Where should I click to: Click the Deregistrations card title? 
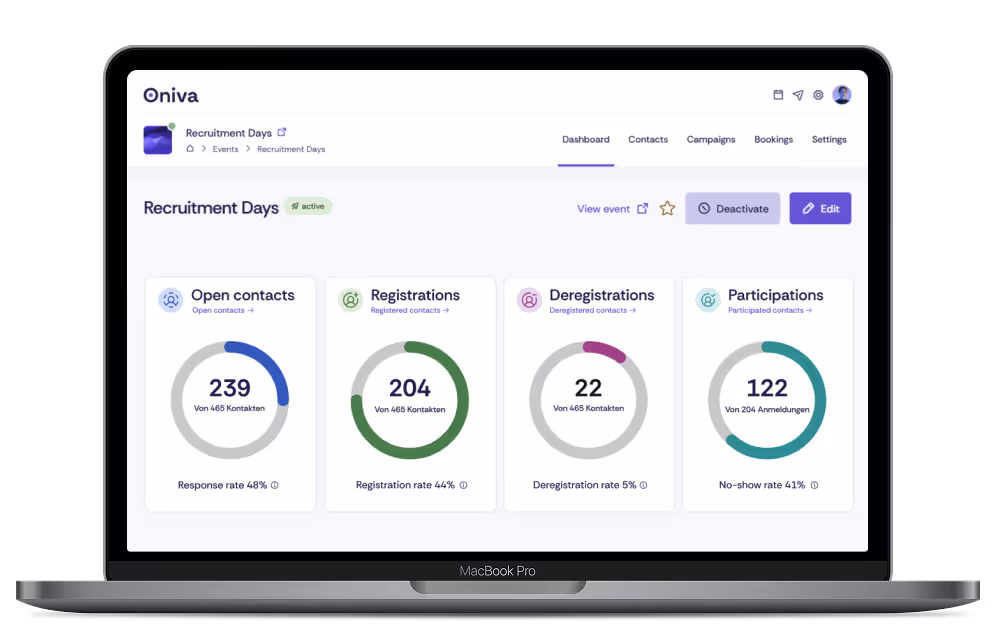tap(602, 295)
